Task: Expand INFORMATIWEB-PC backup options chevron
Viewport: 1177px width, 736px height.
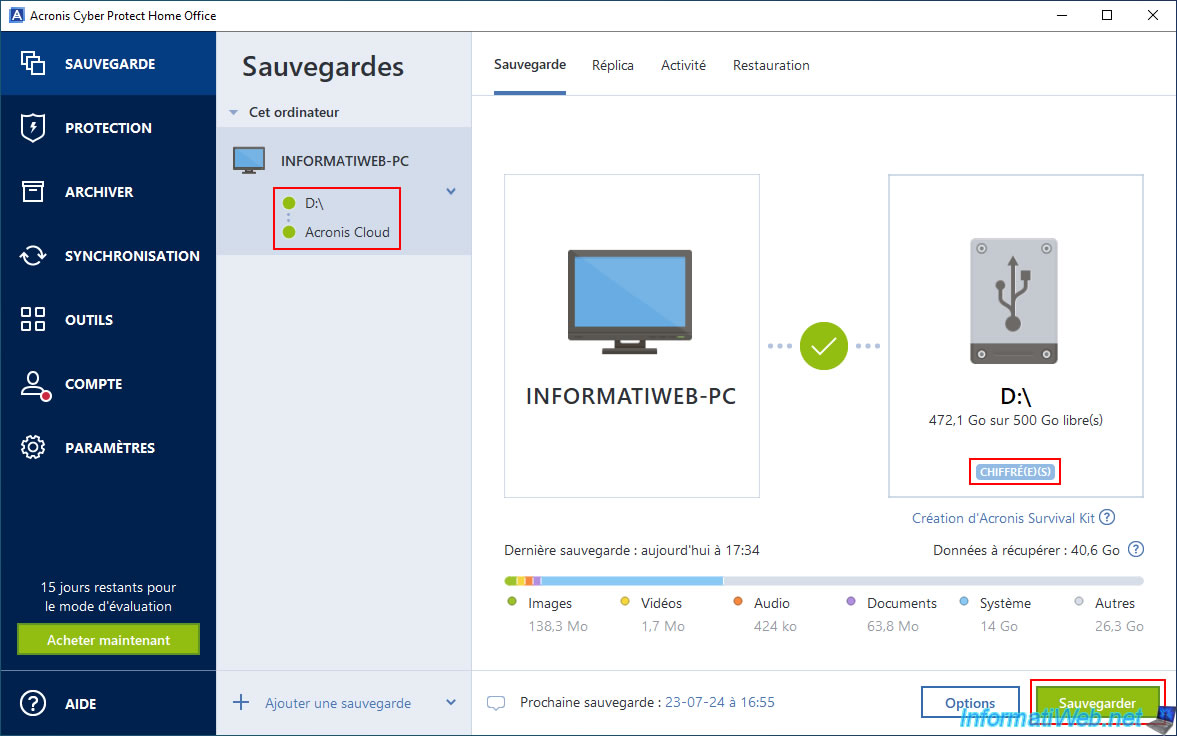Action: 451,192
